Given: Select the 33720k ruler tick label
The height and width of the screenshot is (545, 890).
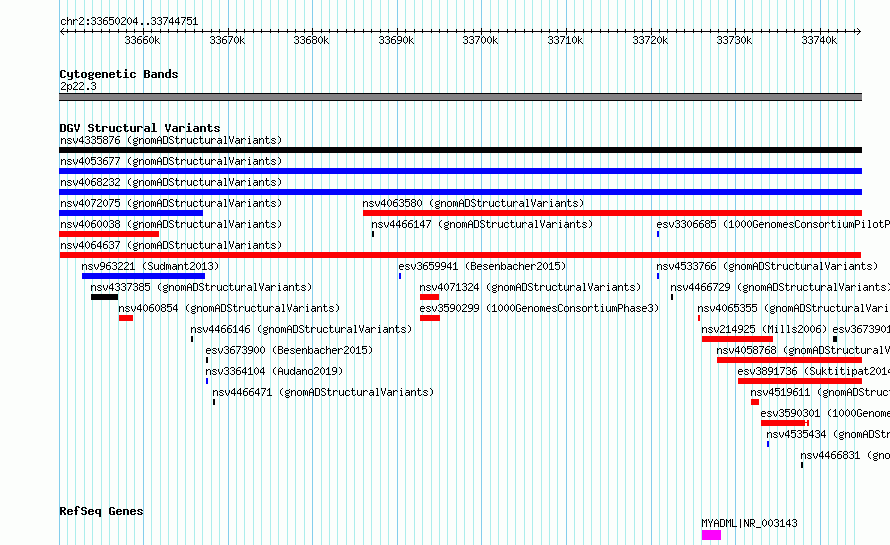Looking at the screenshot, I should [650, 40].
